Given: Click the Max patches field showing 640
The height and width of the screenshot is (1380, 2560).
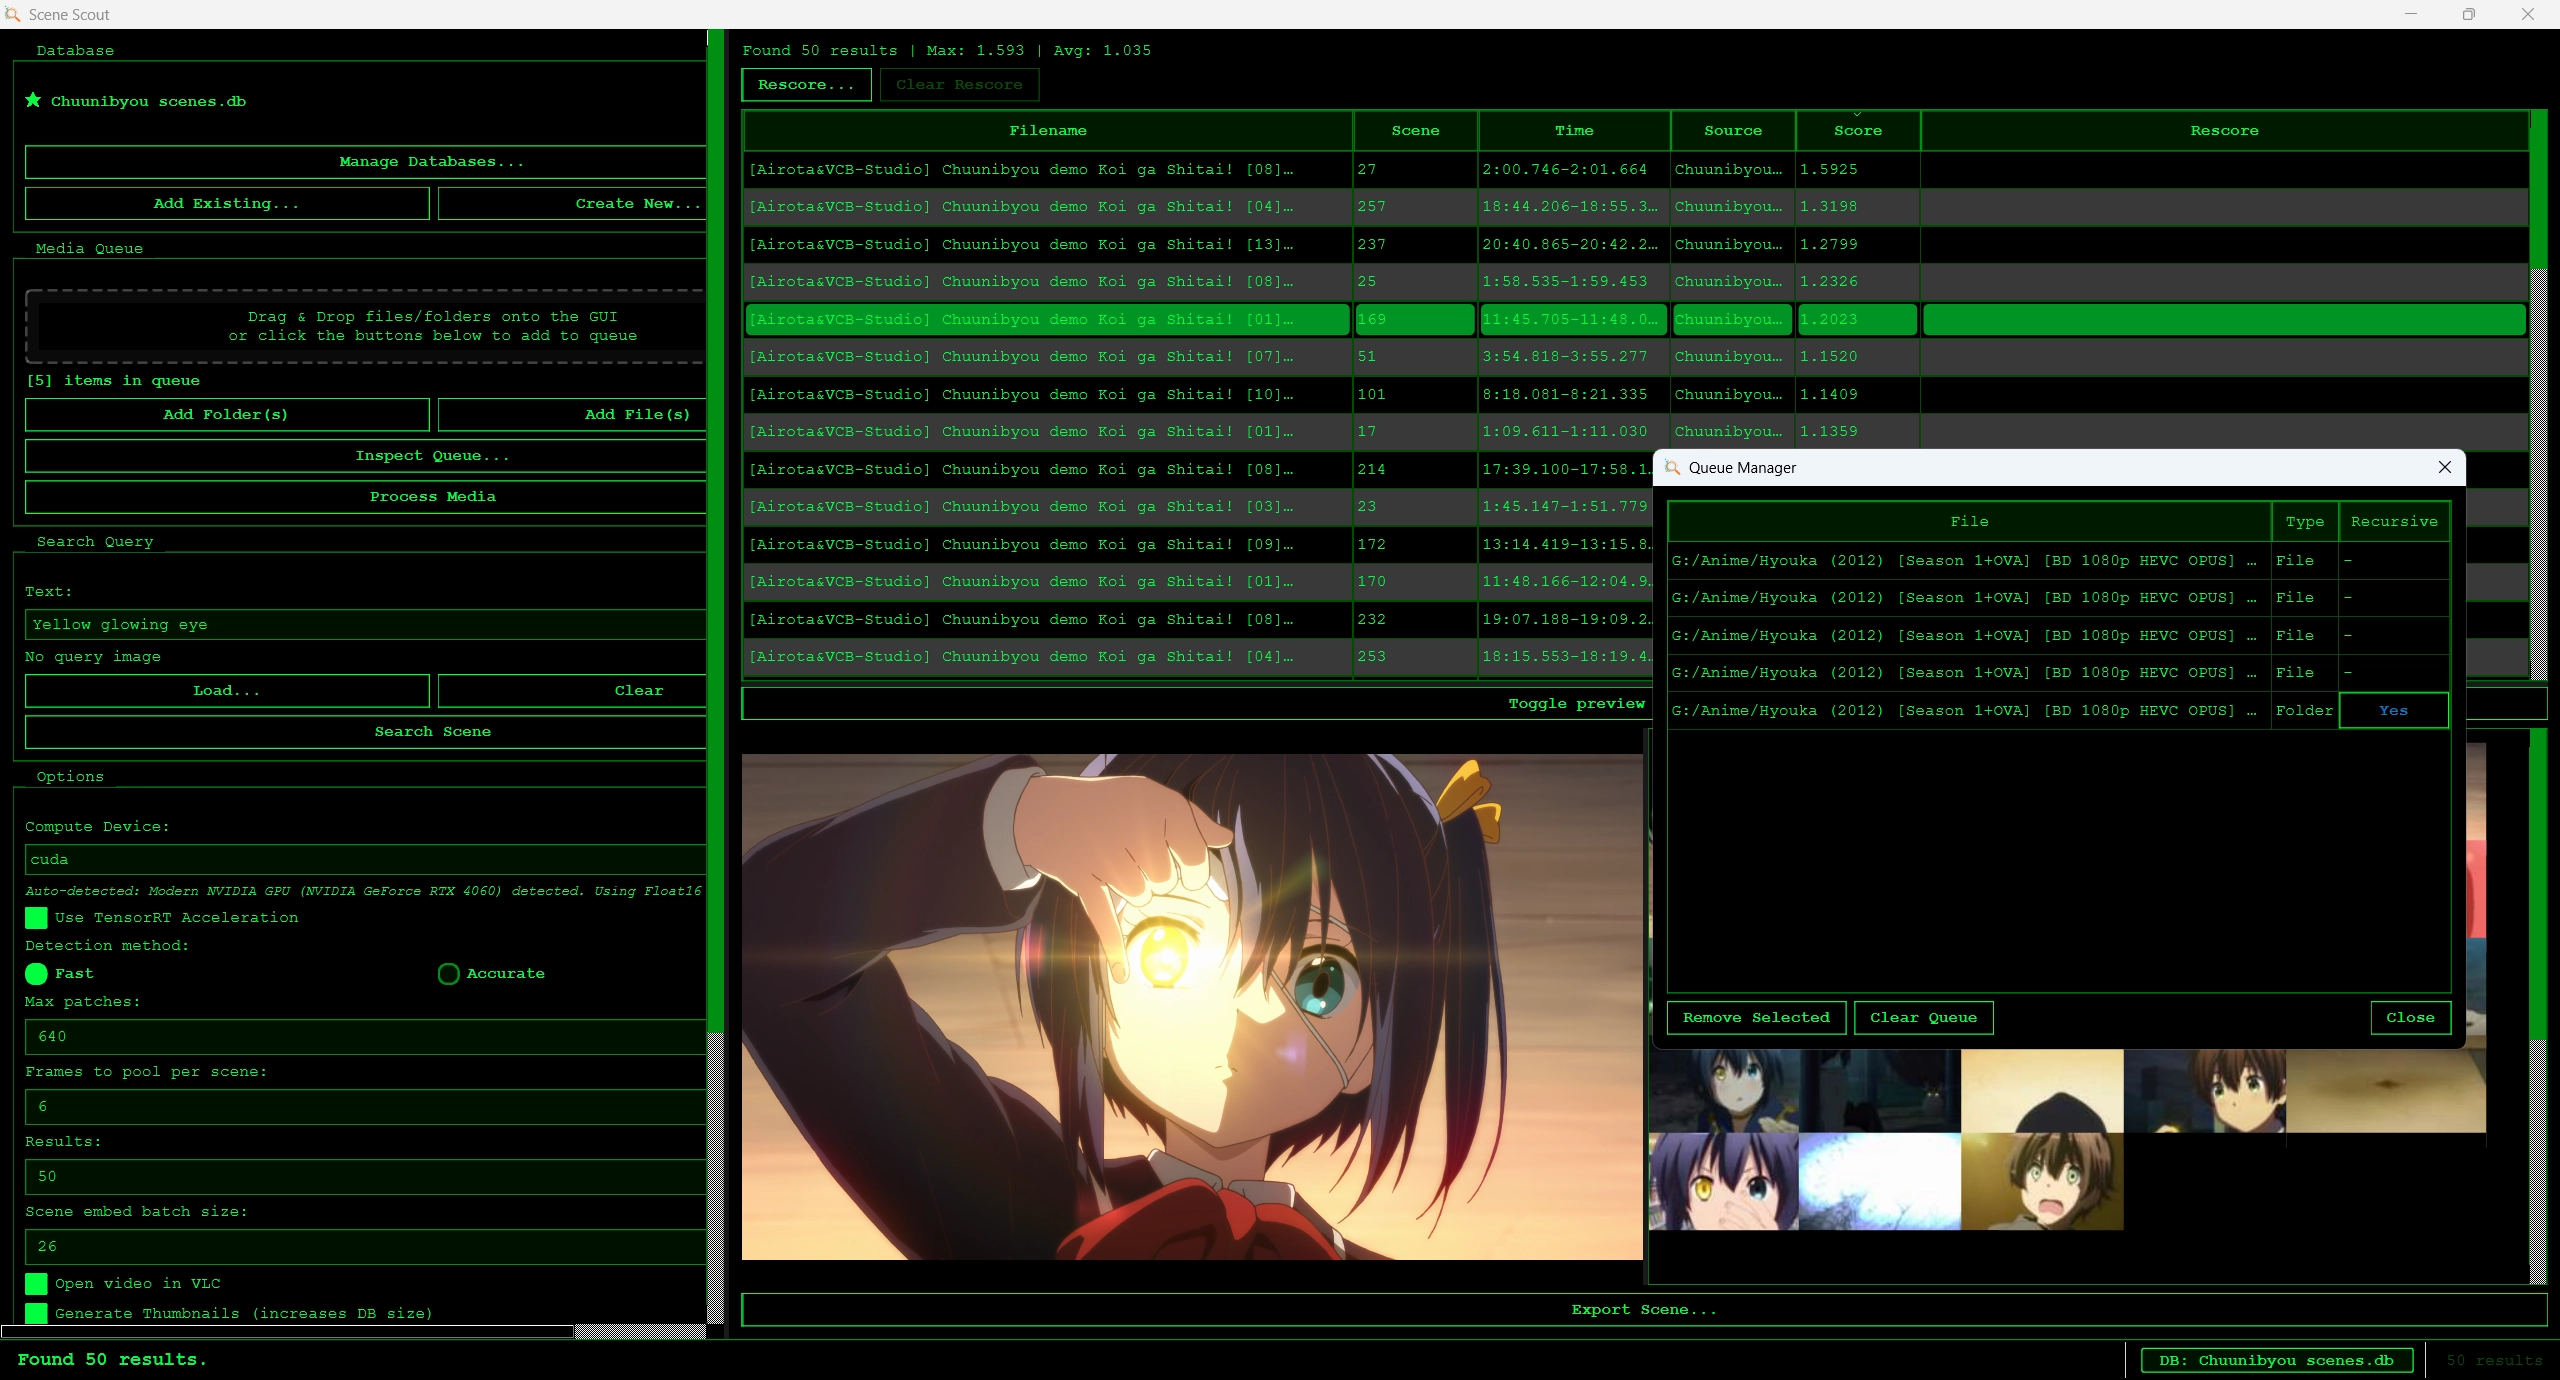Looking at the screenshot, I should click(x=365, y=1036).
